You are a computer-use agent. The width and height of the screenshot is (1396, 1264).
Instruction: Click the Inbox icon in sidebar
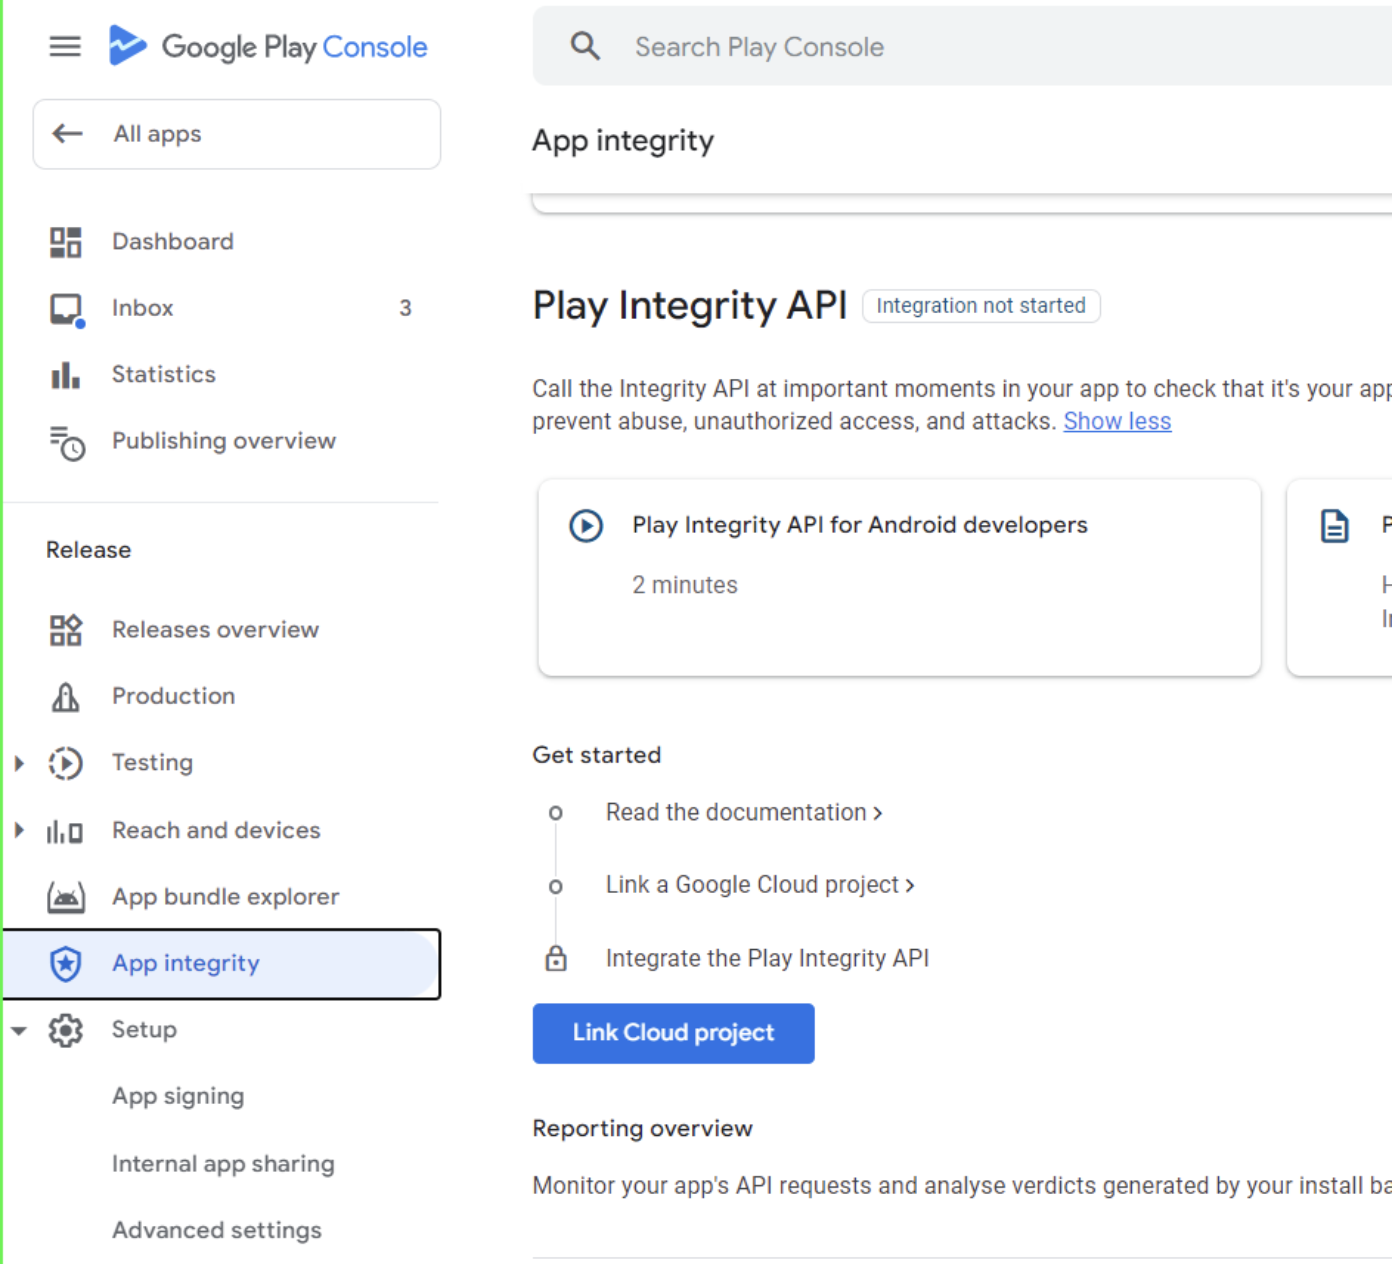[x=66, y=309]
